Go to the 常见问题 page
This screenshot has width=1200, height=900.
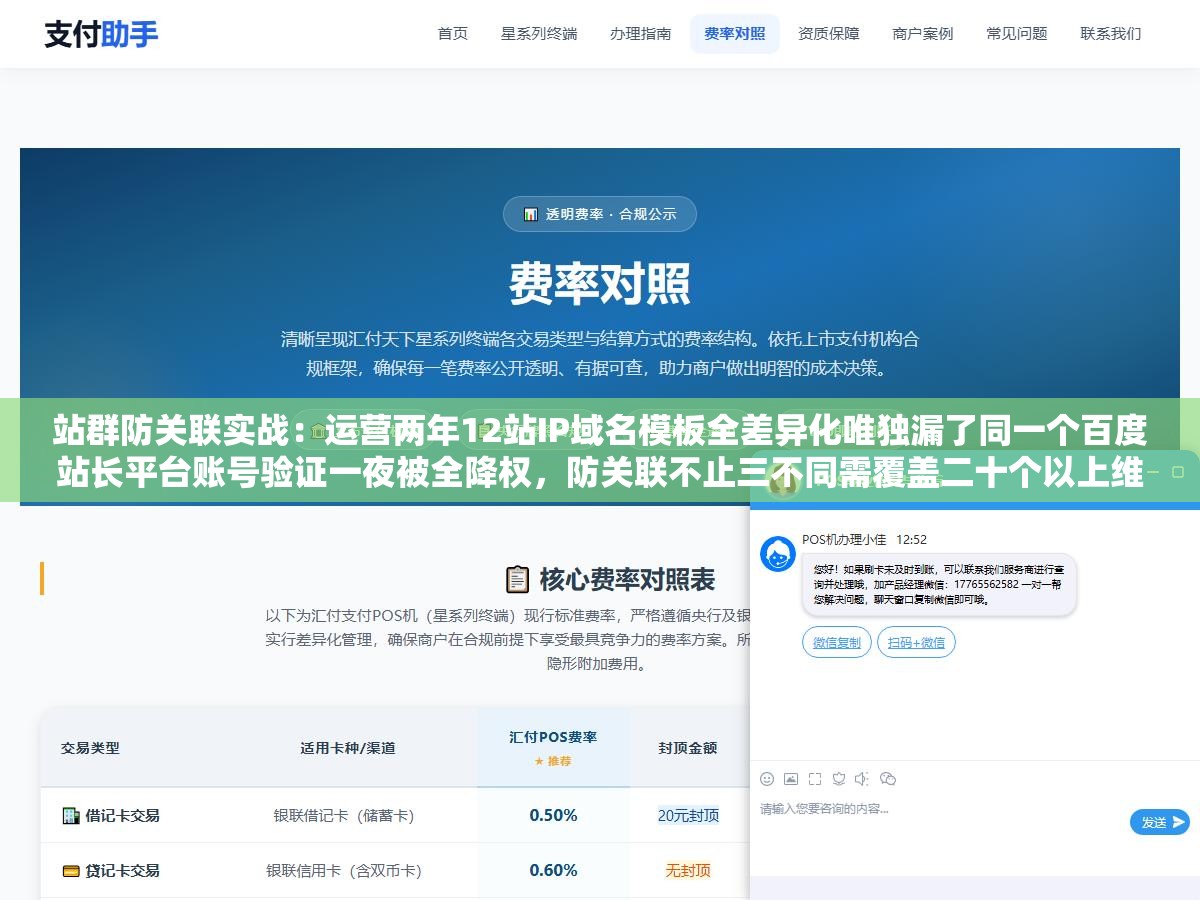click(x=1017, y=34)
